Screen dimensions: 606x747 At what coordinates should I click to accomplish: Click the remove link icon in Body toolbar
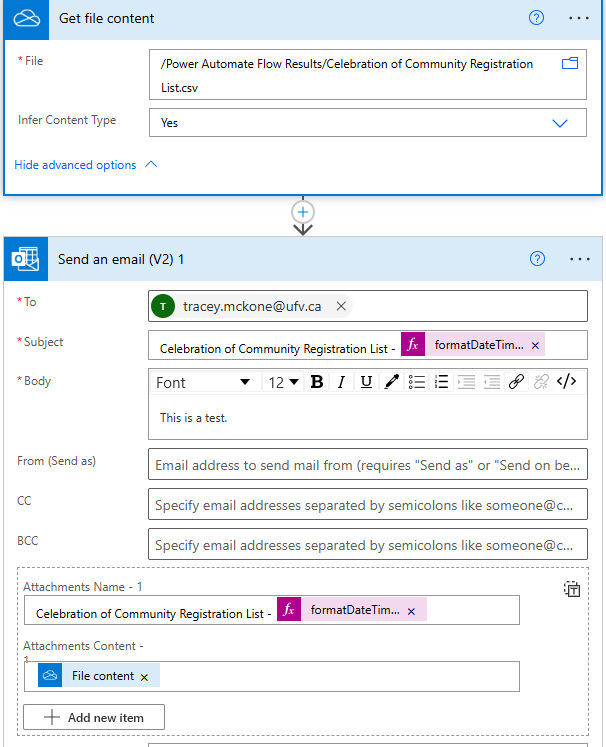541,382
